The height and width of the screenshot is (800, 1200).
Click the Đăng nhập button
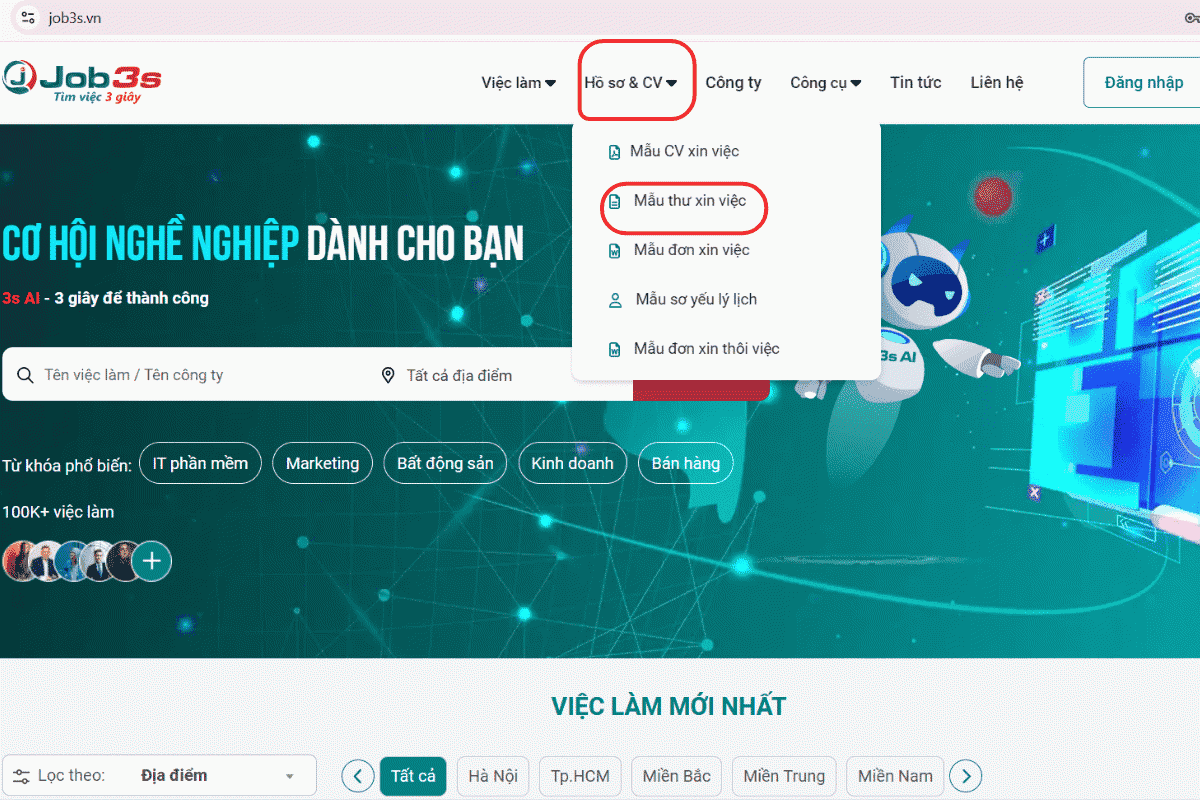1144,82
